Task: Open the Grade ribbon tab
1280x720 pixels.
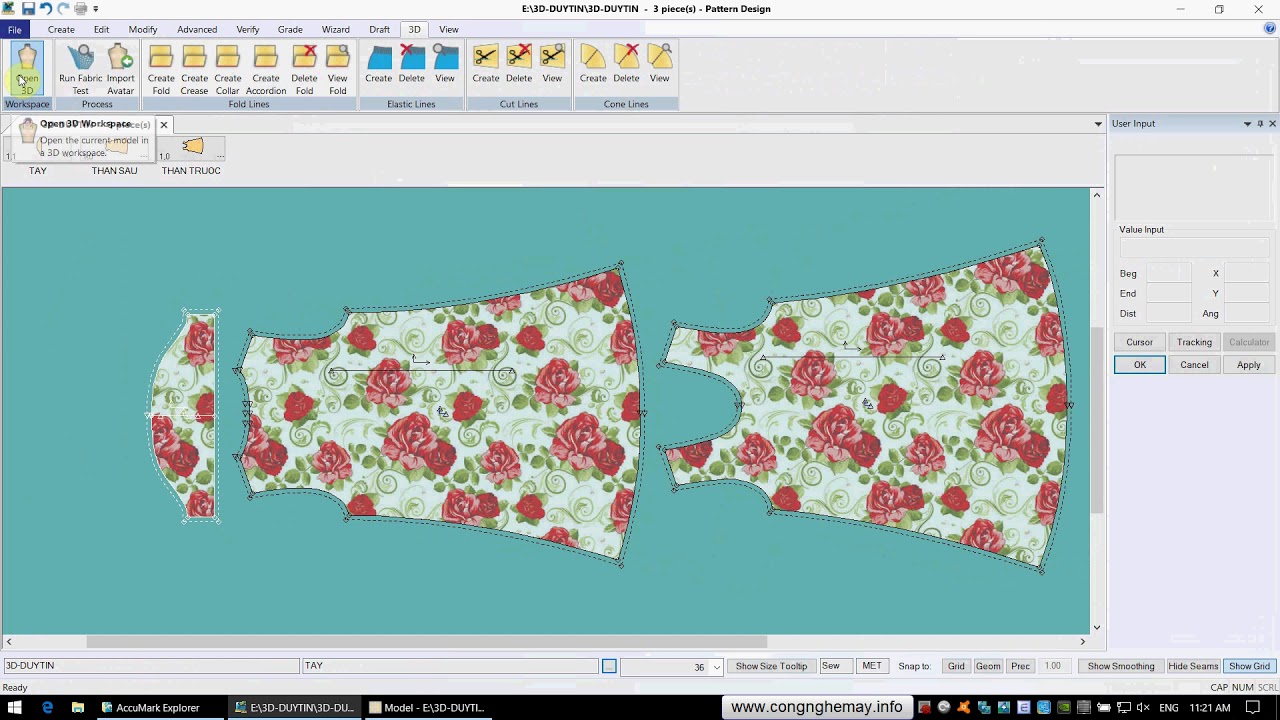Action: 290,29
